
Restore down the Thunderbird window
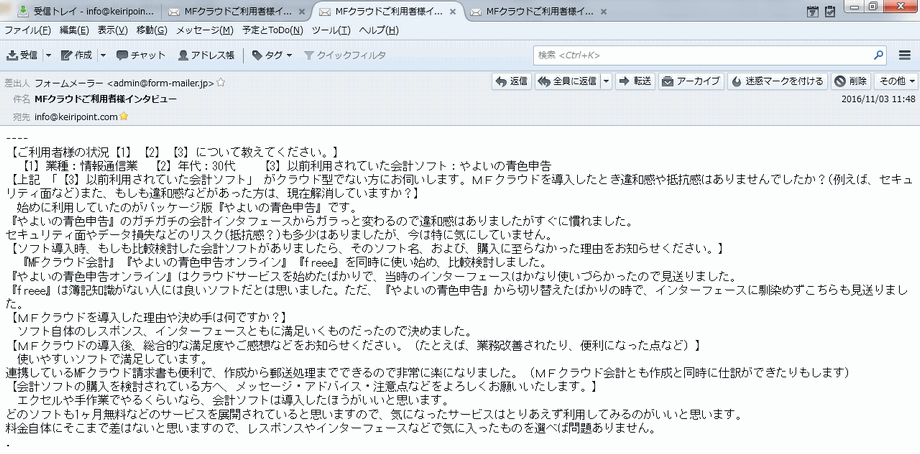click(872, 6)
